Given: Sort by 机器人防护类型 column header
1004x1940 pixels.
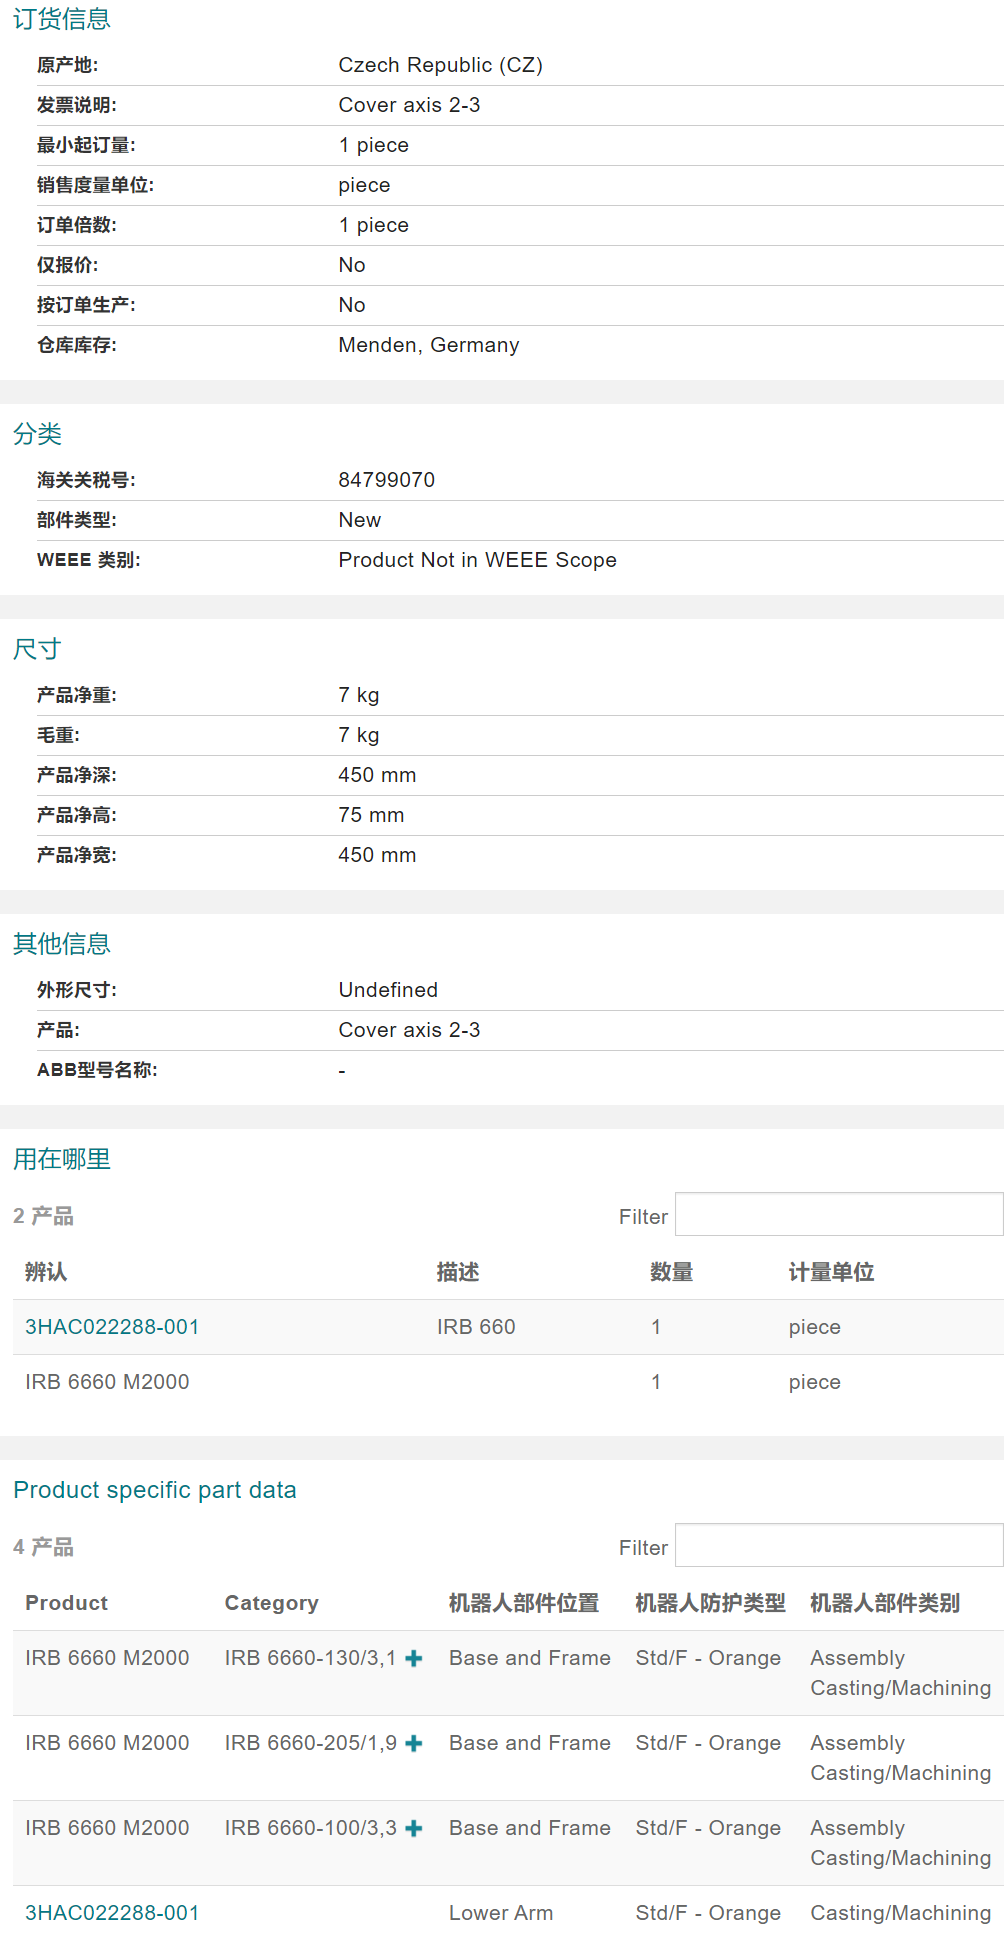Looking at the screenshot, I should [710, 1603].
